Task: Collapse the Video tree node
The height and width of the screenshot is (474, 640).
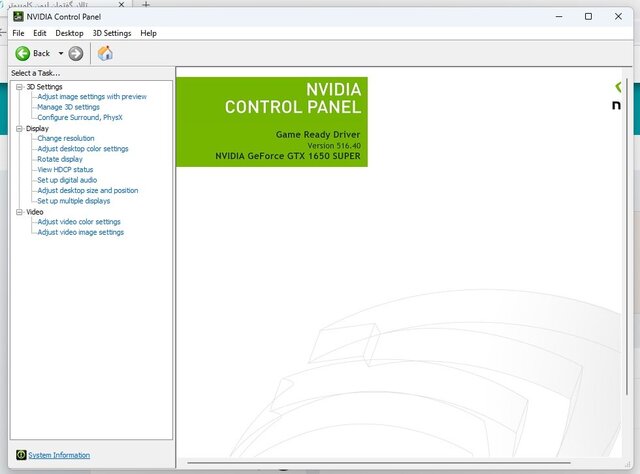Action: (x=19, y=212)
